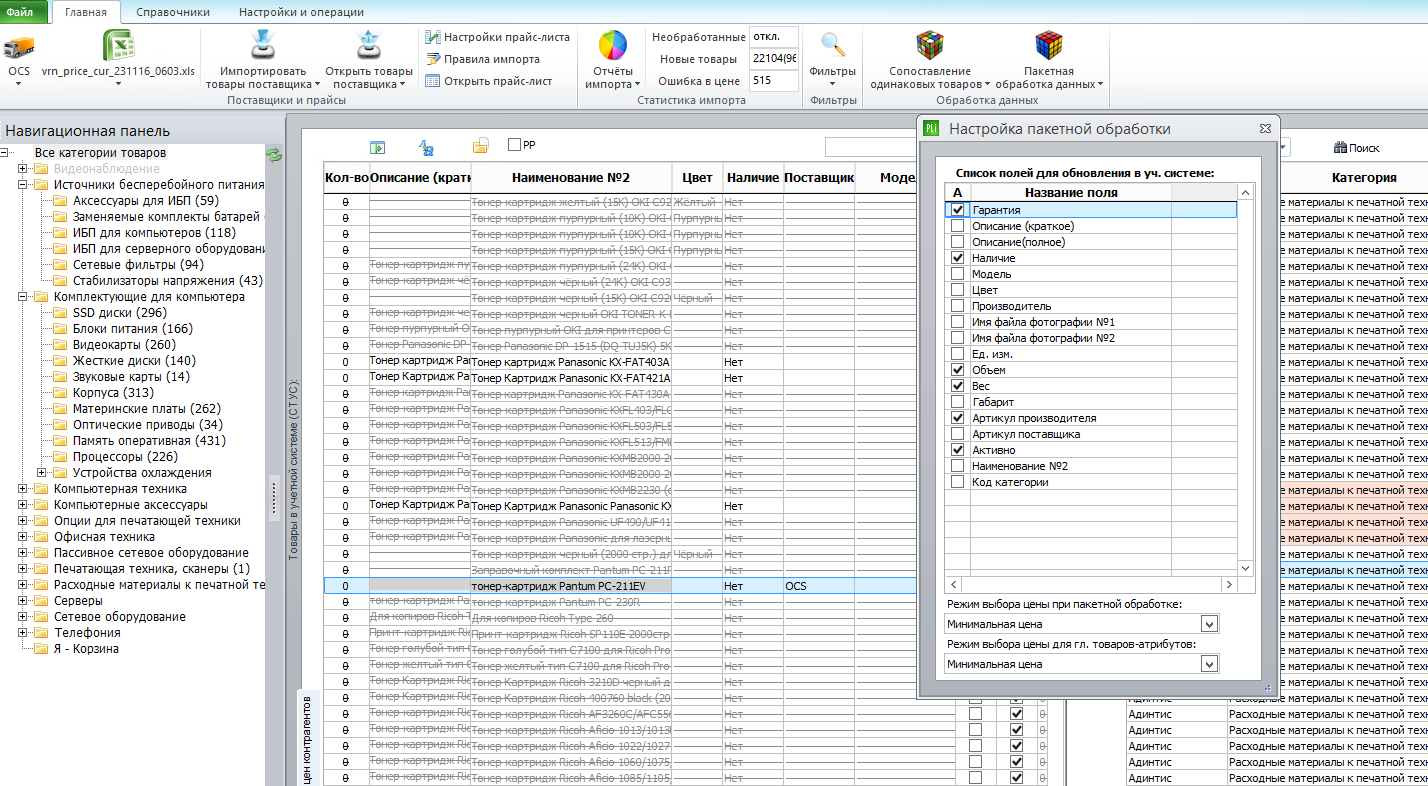Click the open folder icon above grid
The width and height of the screenshot is (1428, 786).
[x=480, y=147]
